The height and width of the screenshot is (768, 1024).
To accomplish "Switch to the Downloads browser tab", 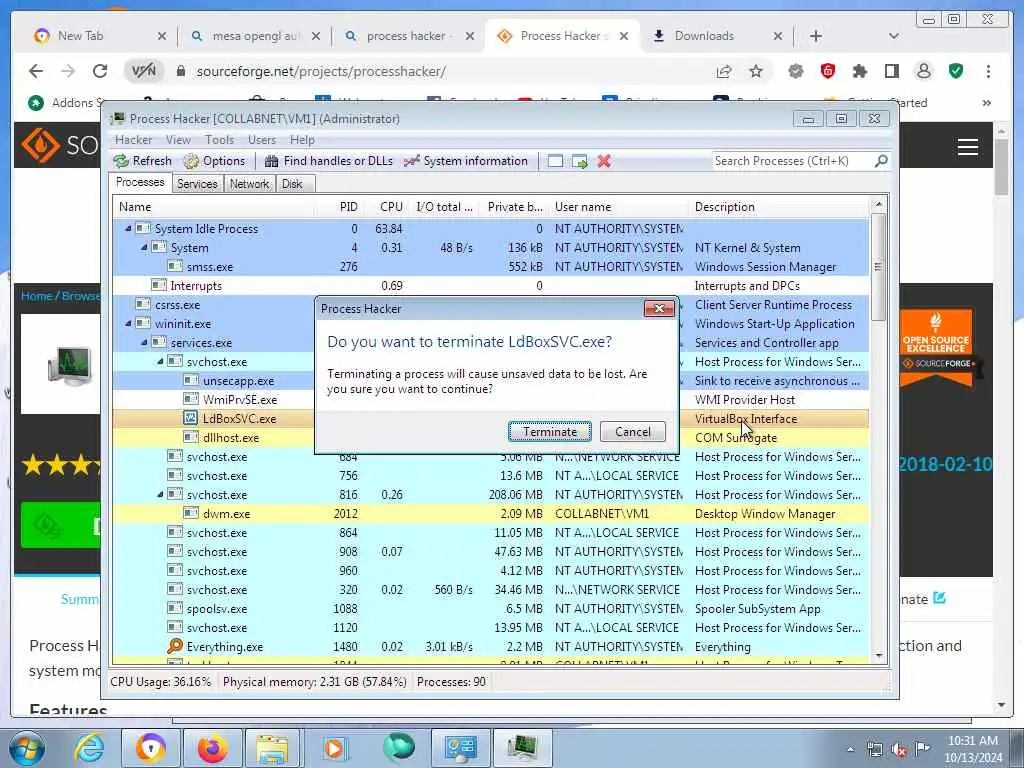I will [x=717, y=36].
